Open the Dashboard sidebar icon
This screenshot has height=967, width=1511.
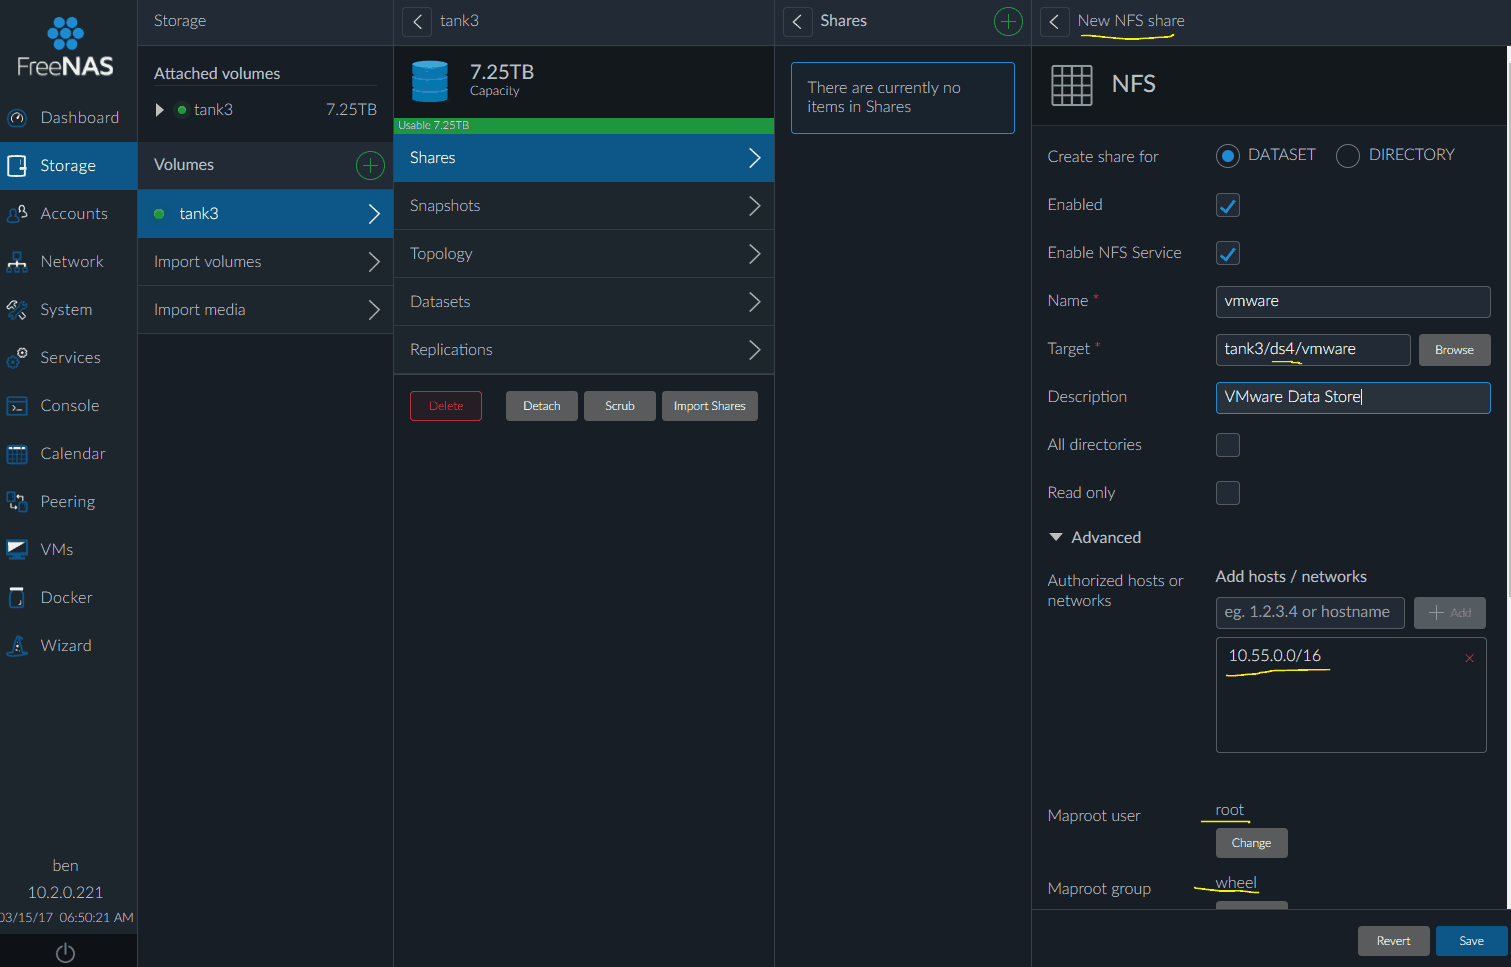(17, 118)
